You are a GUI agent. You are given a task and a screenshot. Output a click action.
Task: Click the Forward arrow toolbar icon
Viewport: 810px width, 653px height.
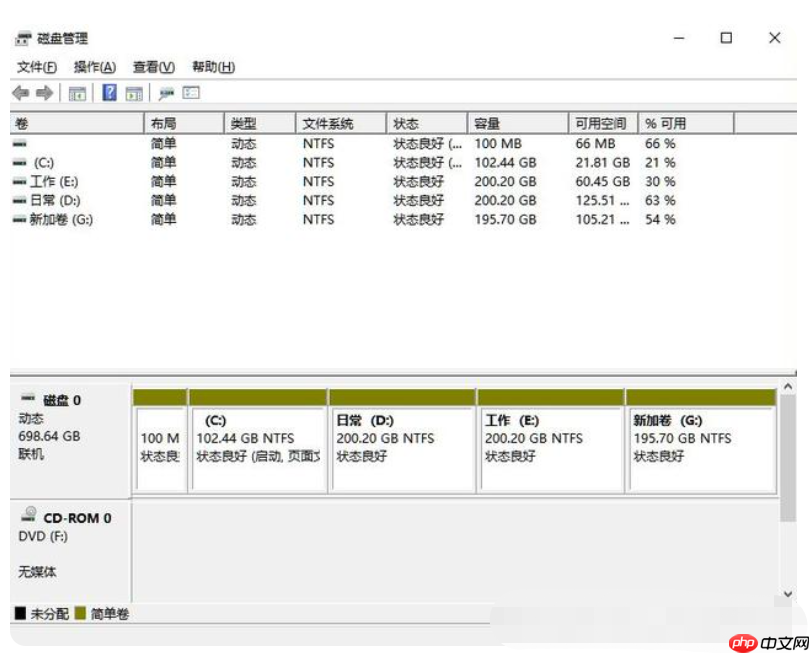[44, 93]
